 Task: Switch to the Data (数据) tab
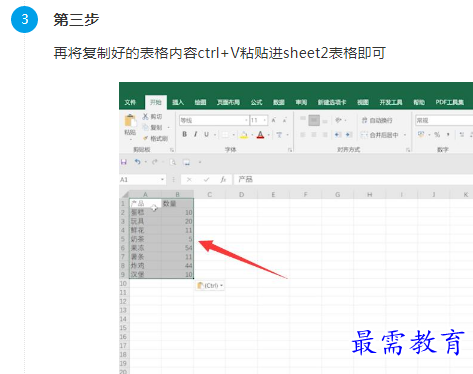point(279,102)
